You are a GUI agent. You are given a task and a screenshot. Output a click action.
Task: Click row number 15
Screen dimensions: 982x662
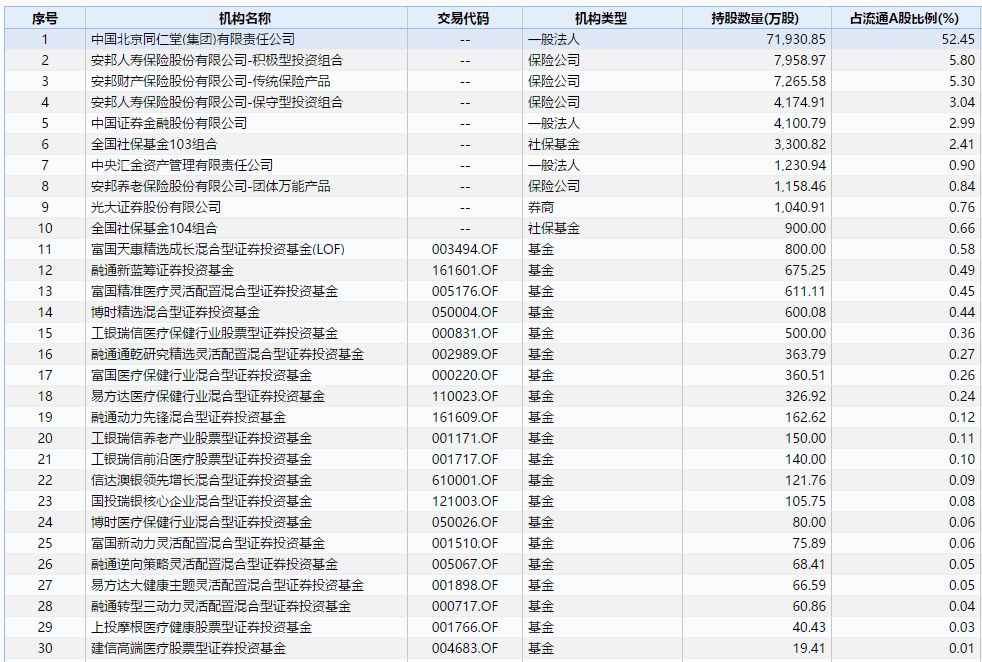[44, 333]
